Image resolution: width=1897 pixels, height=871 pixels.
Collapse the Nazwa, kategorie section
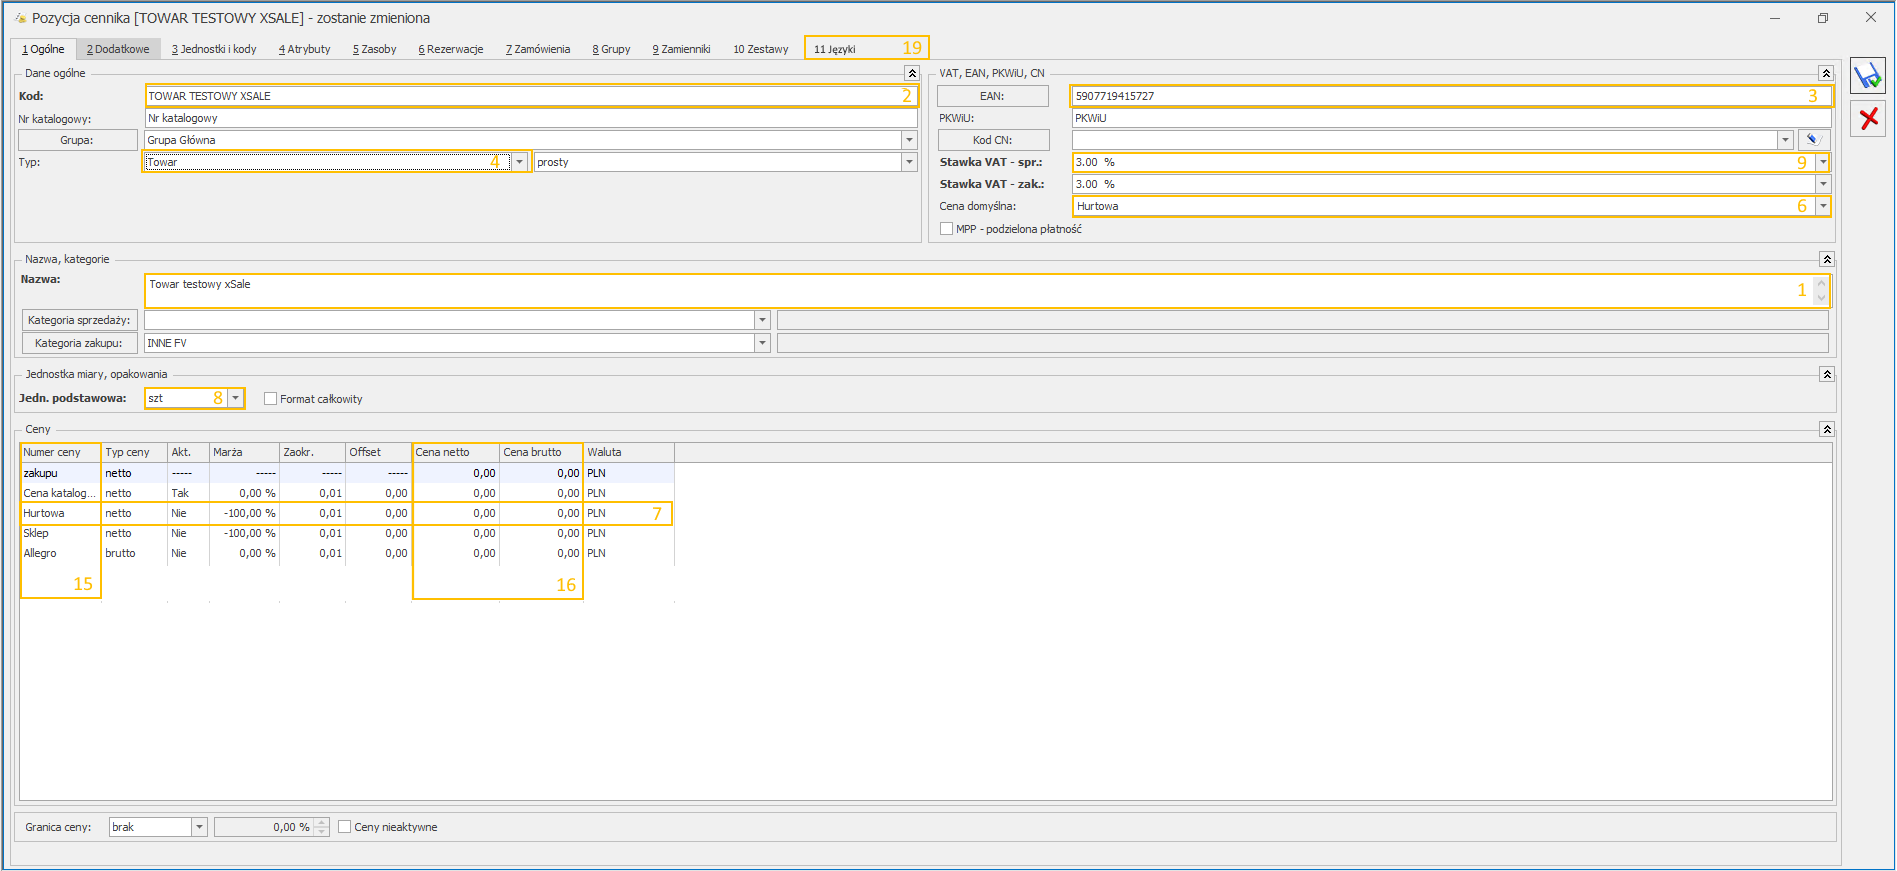[1826, 259]
